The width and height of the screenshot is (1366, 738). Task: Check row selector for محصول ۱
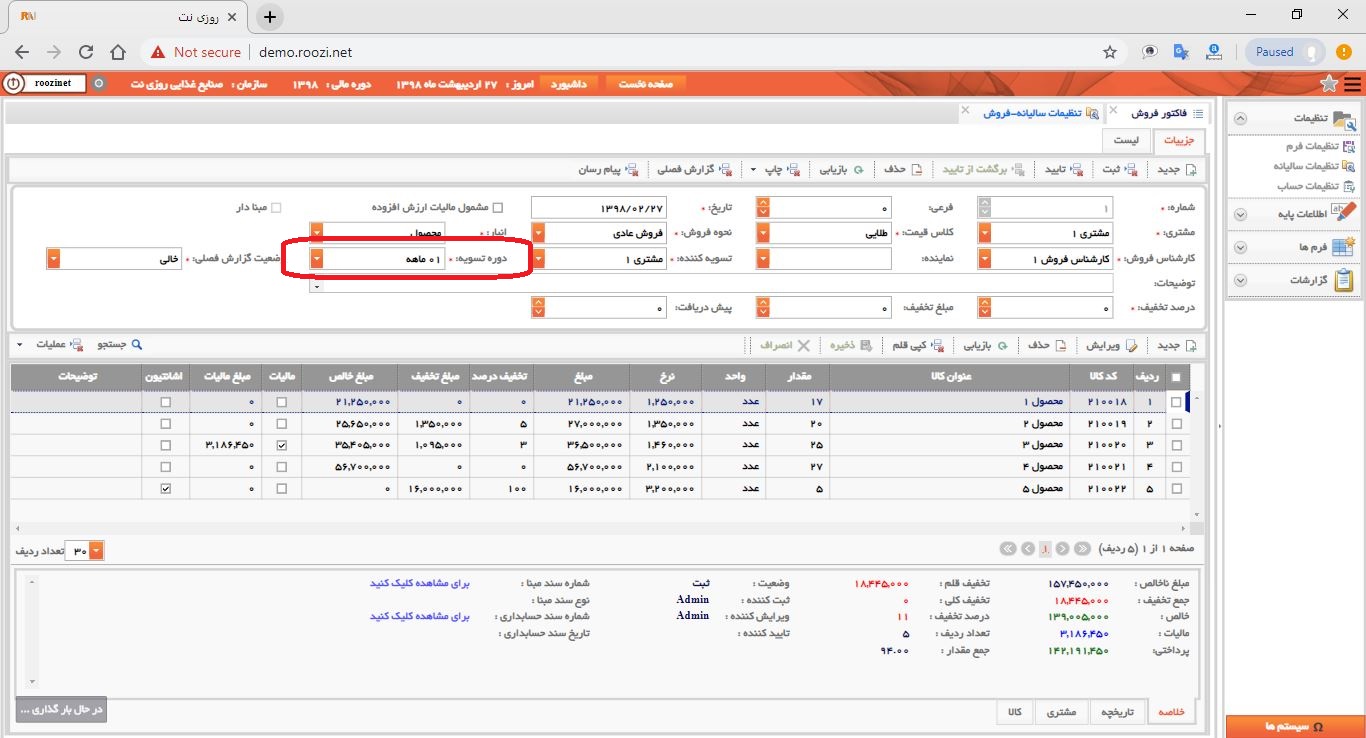coord(1176,402)
